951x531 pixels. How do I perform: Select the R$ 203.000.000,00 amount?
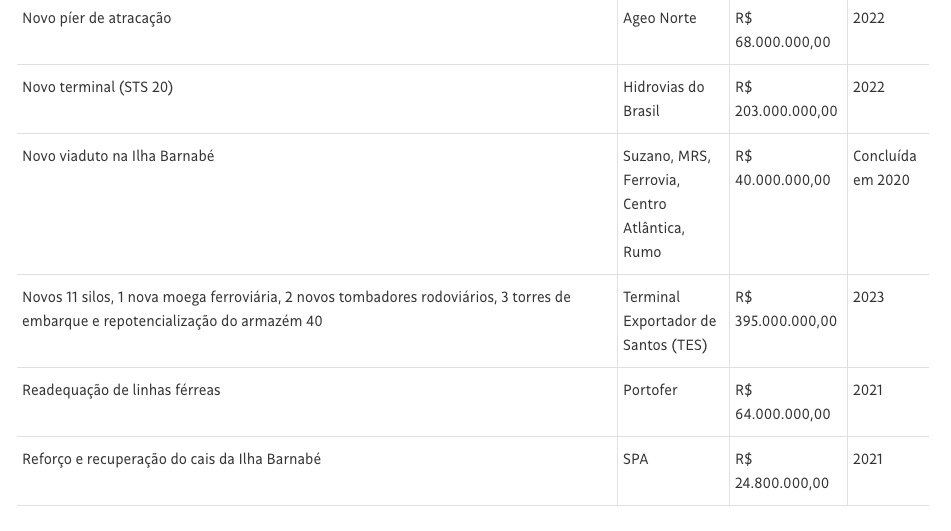(x=786, y=99)
